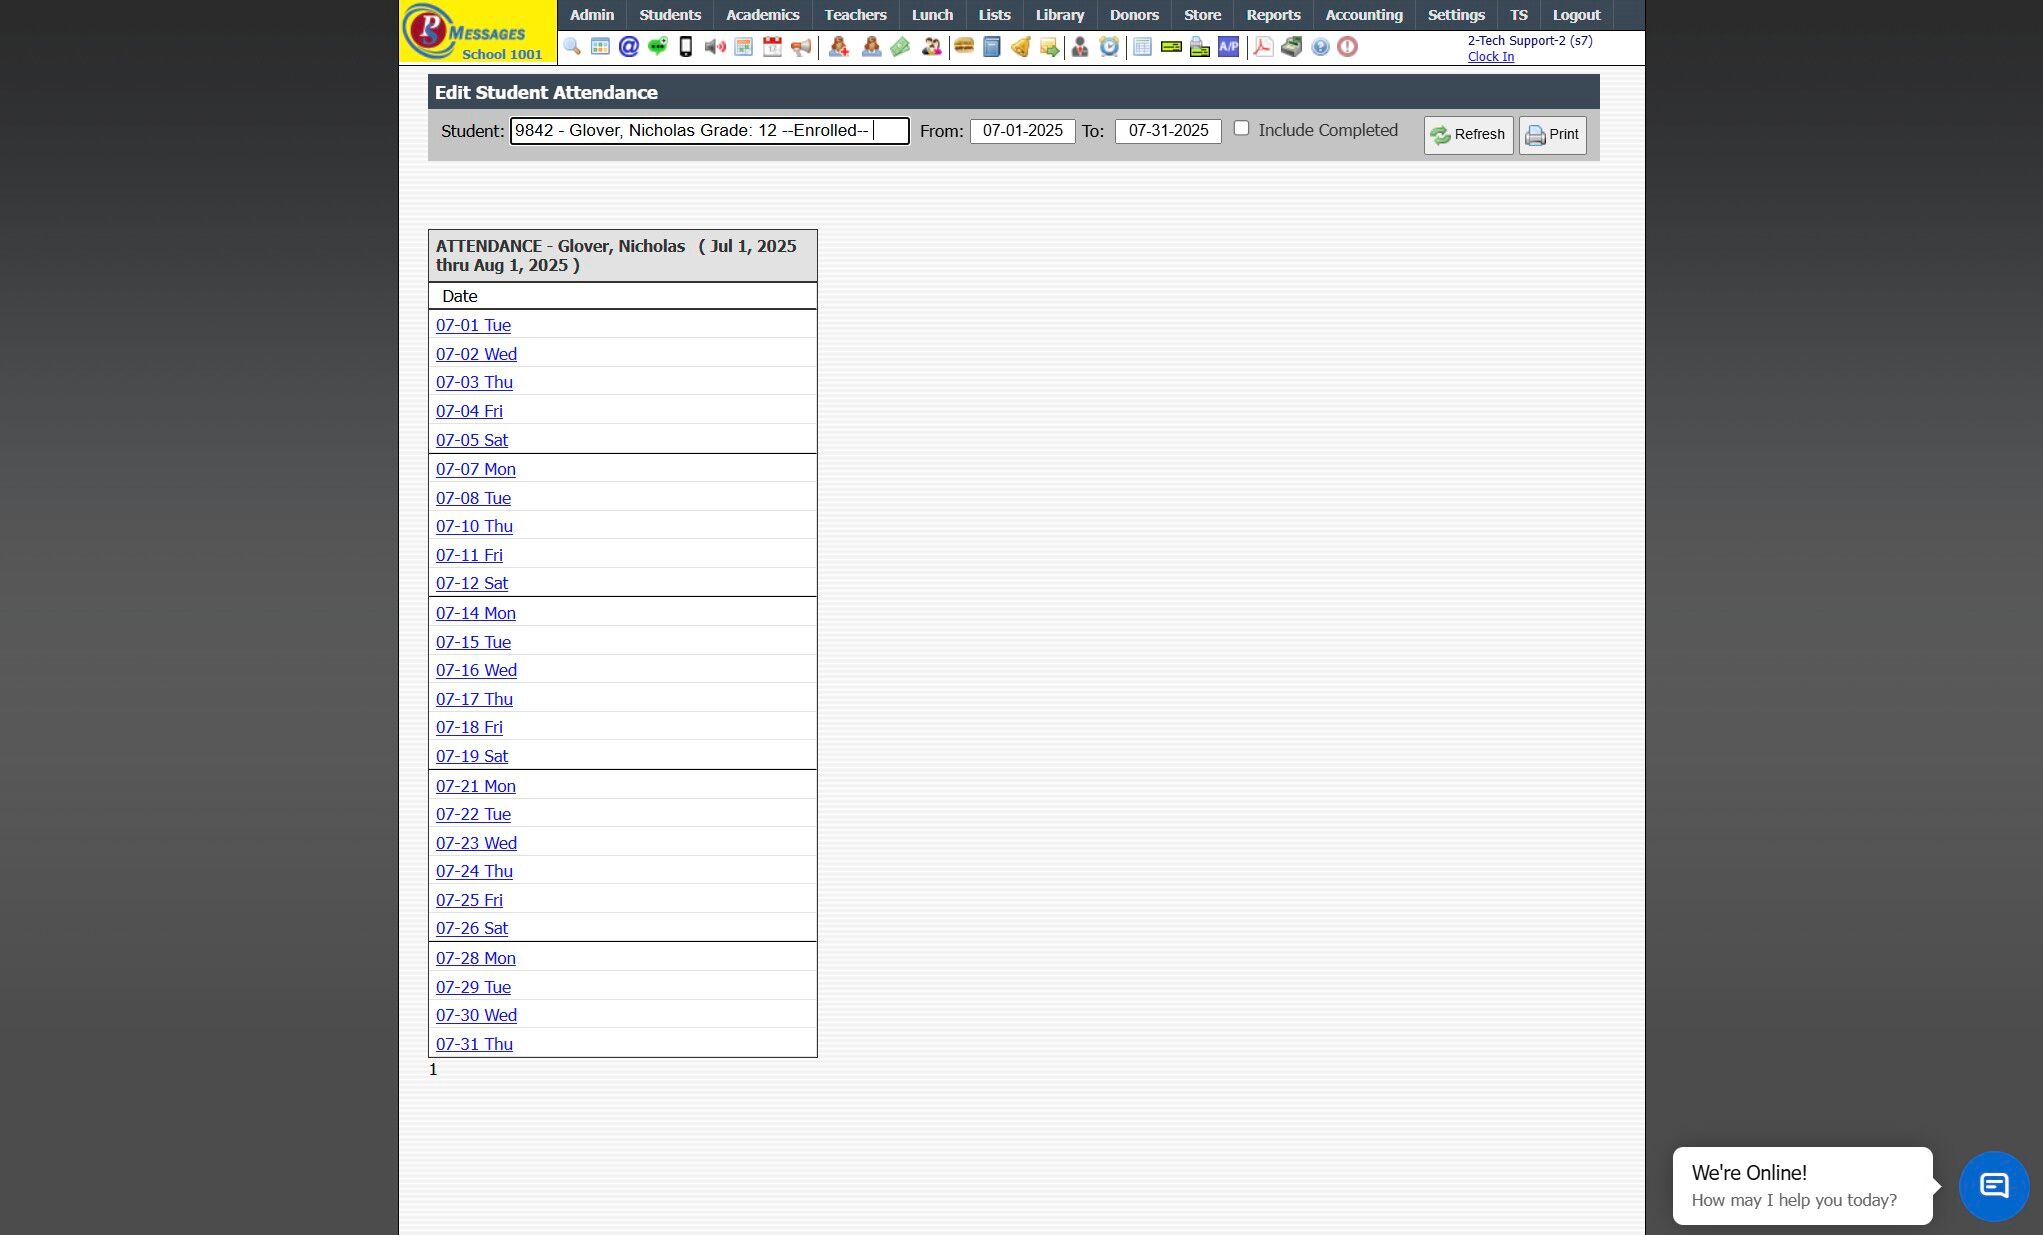Image resolution: width=2043 pixels, height=1235 pixels.
Task: Enable the Include Completed checkbox
Action: [x=1241, y=128]
